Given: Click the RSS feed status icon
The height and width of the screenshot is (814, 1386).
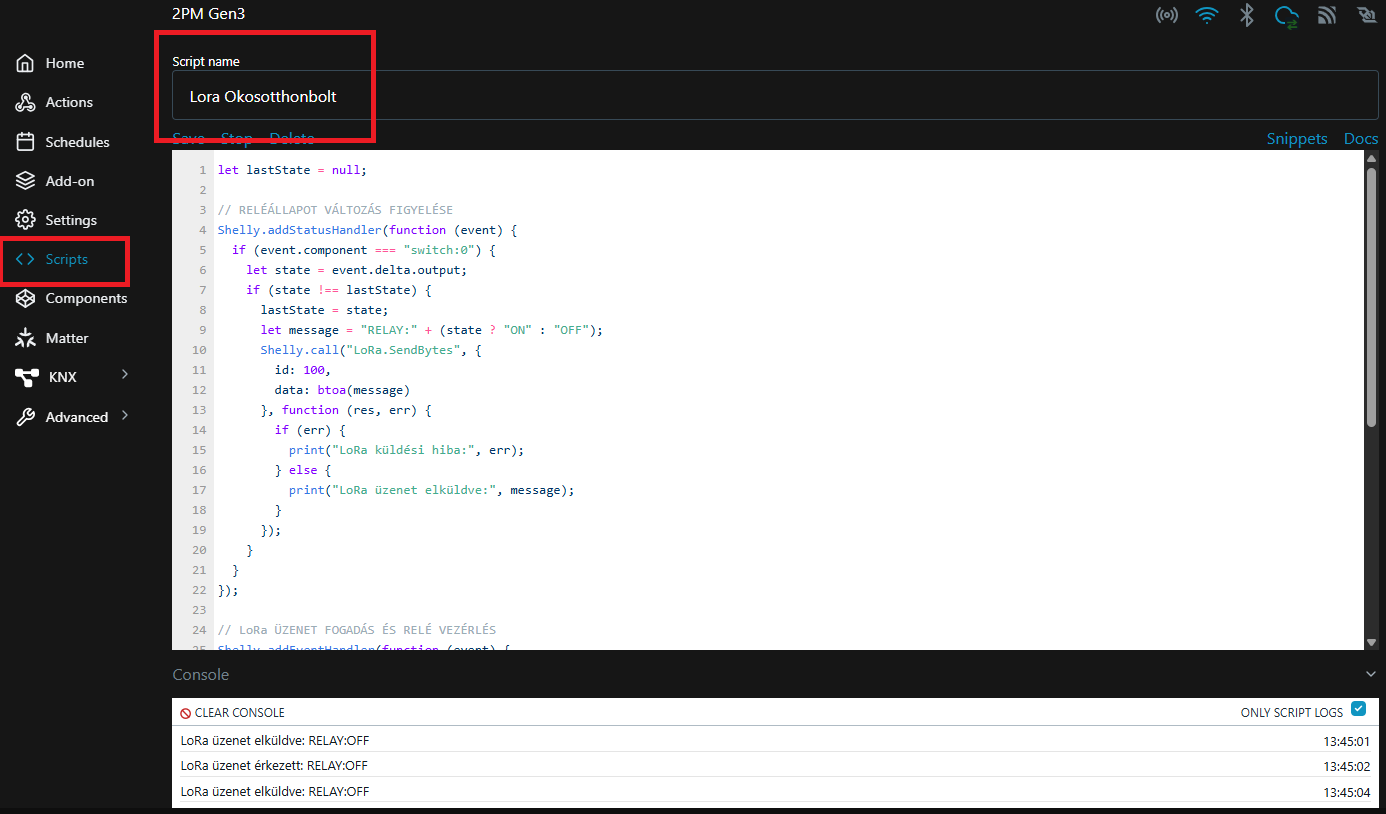Looking at the screenshot, I should (1327, 15).
